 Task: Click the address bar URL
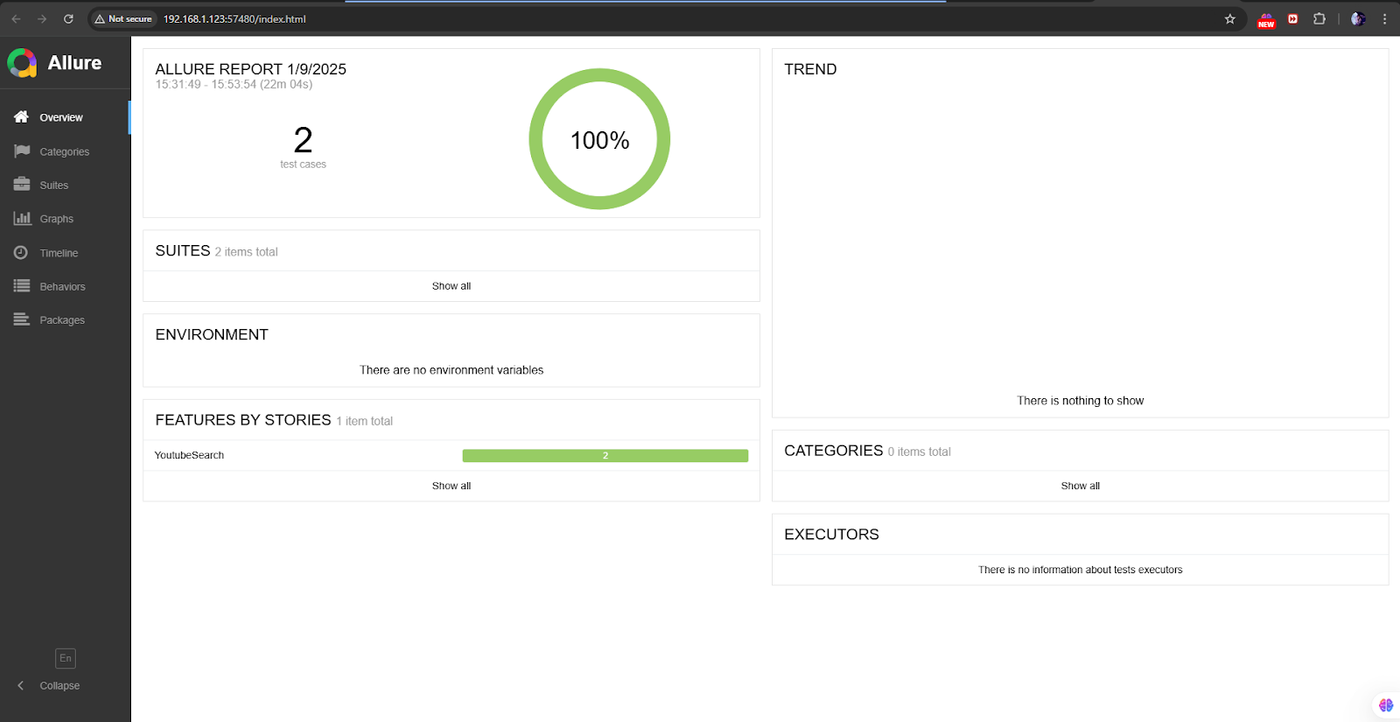click(x=235, y=19)
